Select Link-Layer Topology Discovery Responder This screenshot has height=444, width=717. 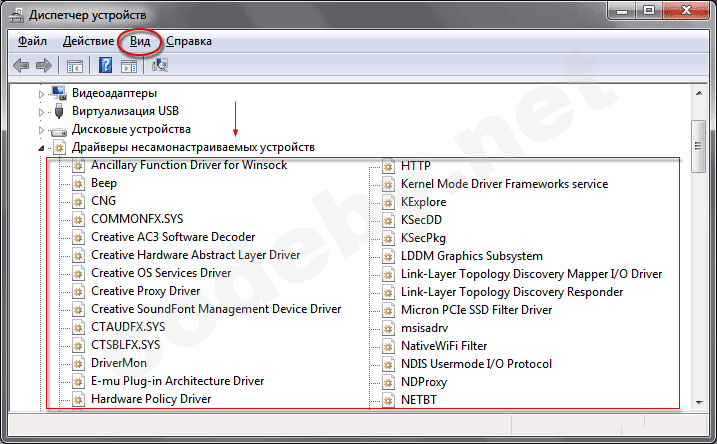click(x=512, y=292)
